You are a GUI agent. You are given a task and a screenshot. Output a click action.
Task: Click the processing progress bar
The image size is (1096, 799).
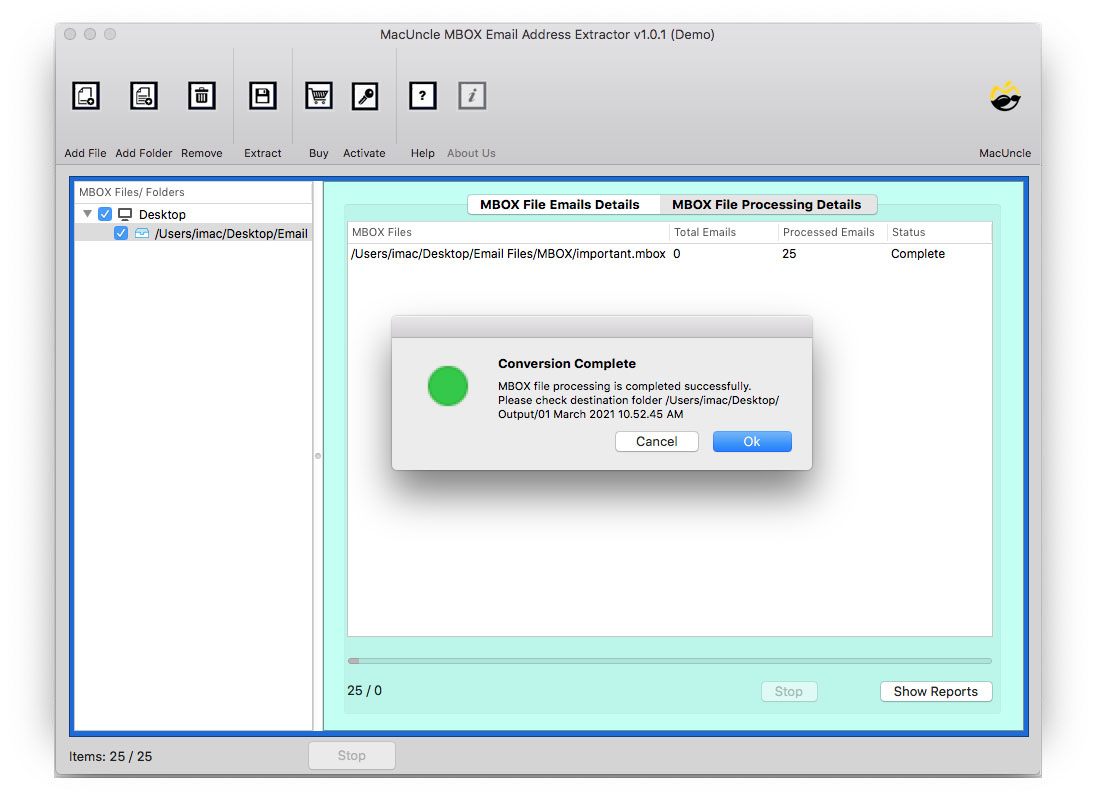[x=669, y=661]
